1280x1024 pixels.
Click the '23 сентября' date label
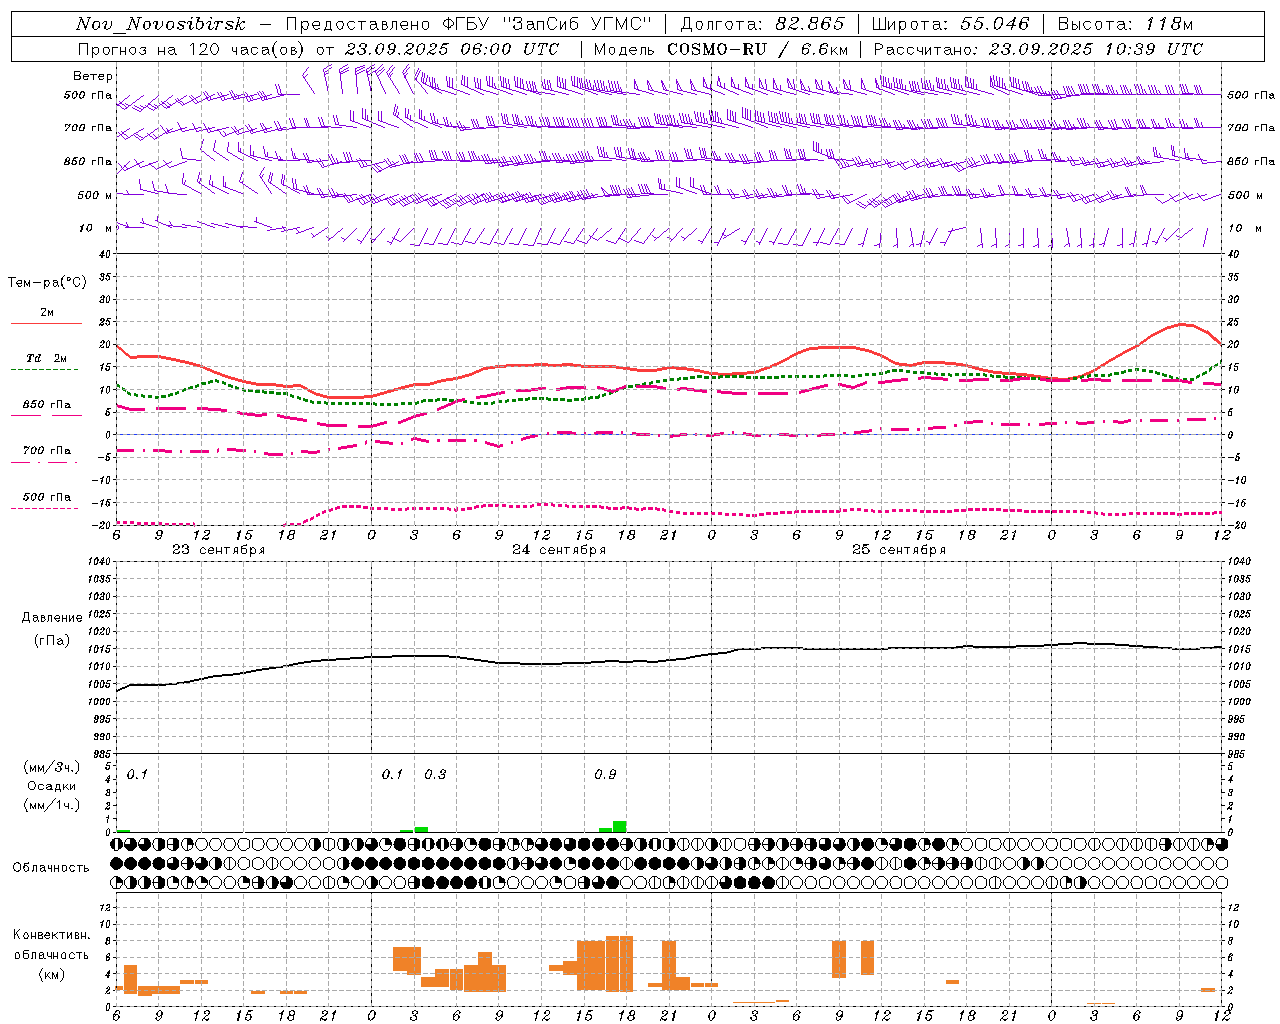tap(219, 550)
